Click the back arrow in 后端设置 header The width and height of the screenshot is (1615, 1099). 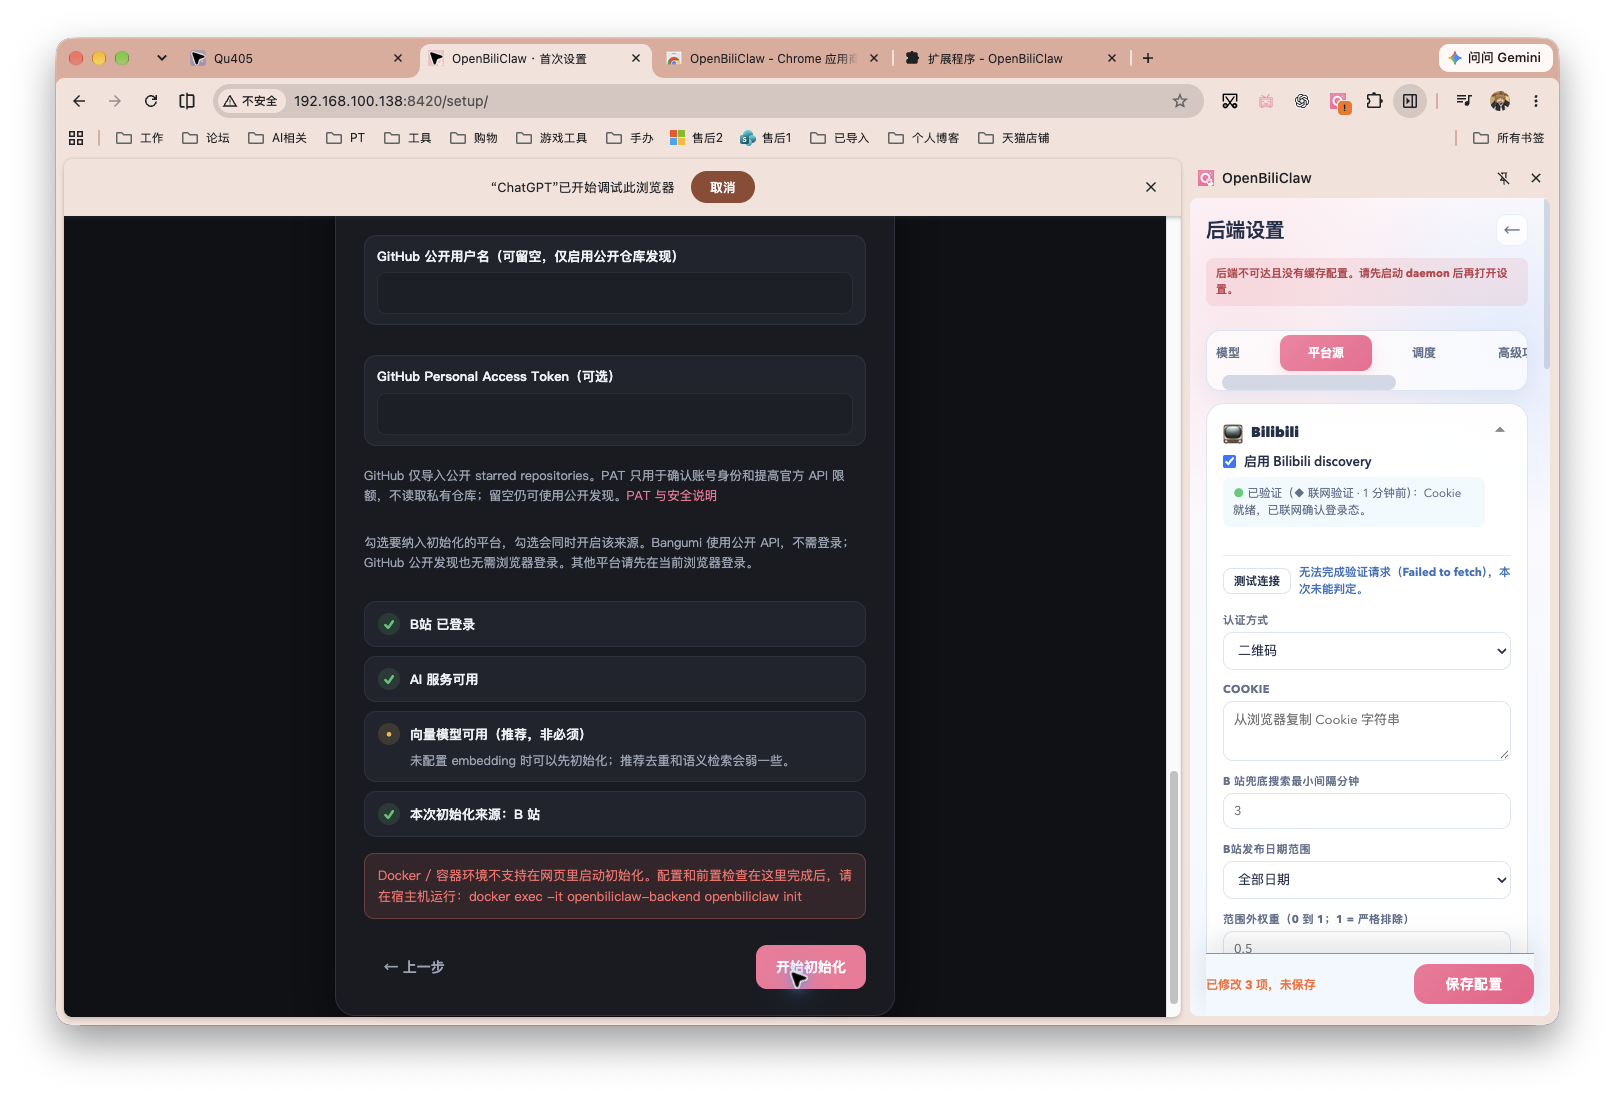pyautogui.click(x=1512, y=230)
